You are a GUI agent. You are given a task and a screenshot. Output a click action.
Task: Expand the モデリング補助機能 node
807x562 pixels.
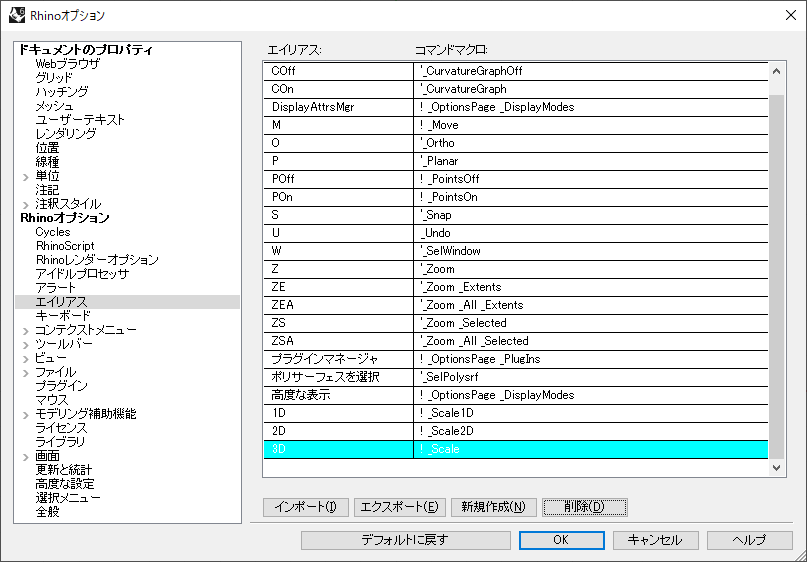[x=26, y=415]
